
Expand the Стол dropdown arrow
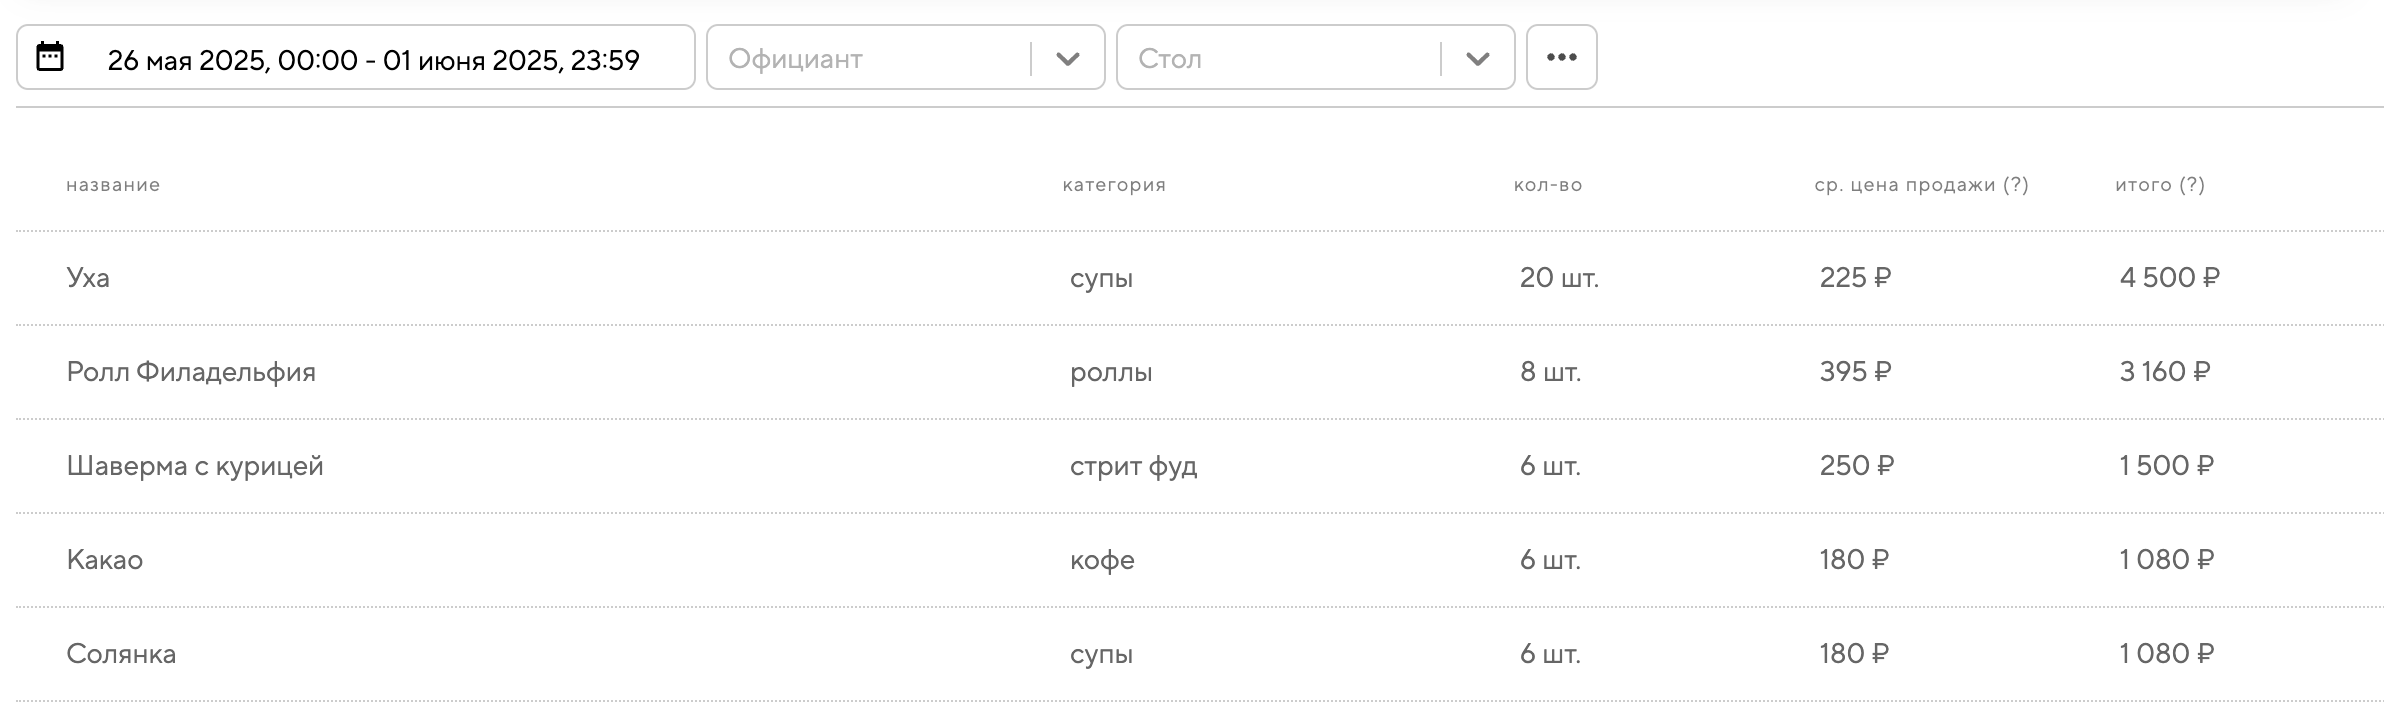(x=1477, y=59)
